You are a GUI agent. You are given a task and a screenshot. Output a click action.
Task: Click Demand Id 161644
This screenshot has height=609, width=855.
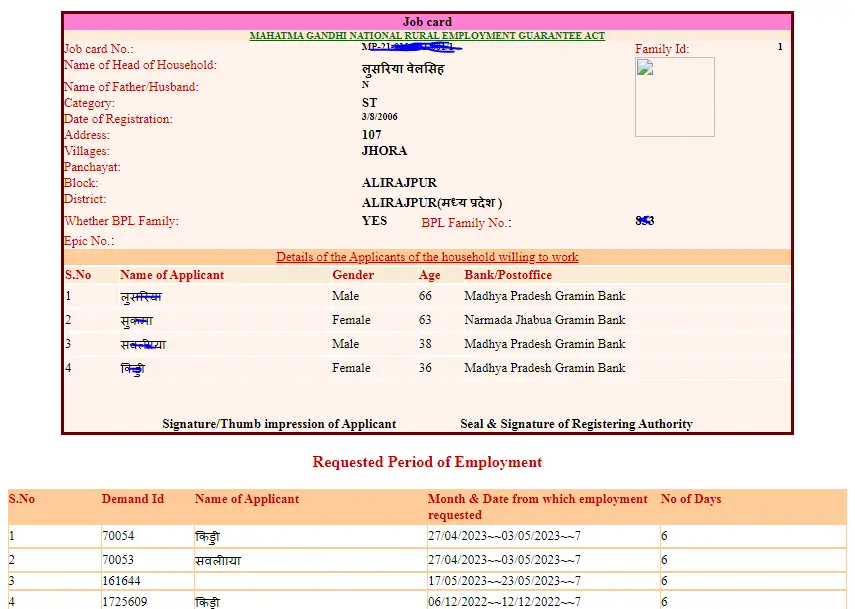coord(122,581)
